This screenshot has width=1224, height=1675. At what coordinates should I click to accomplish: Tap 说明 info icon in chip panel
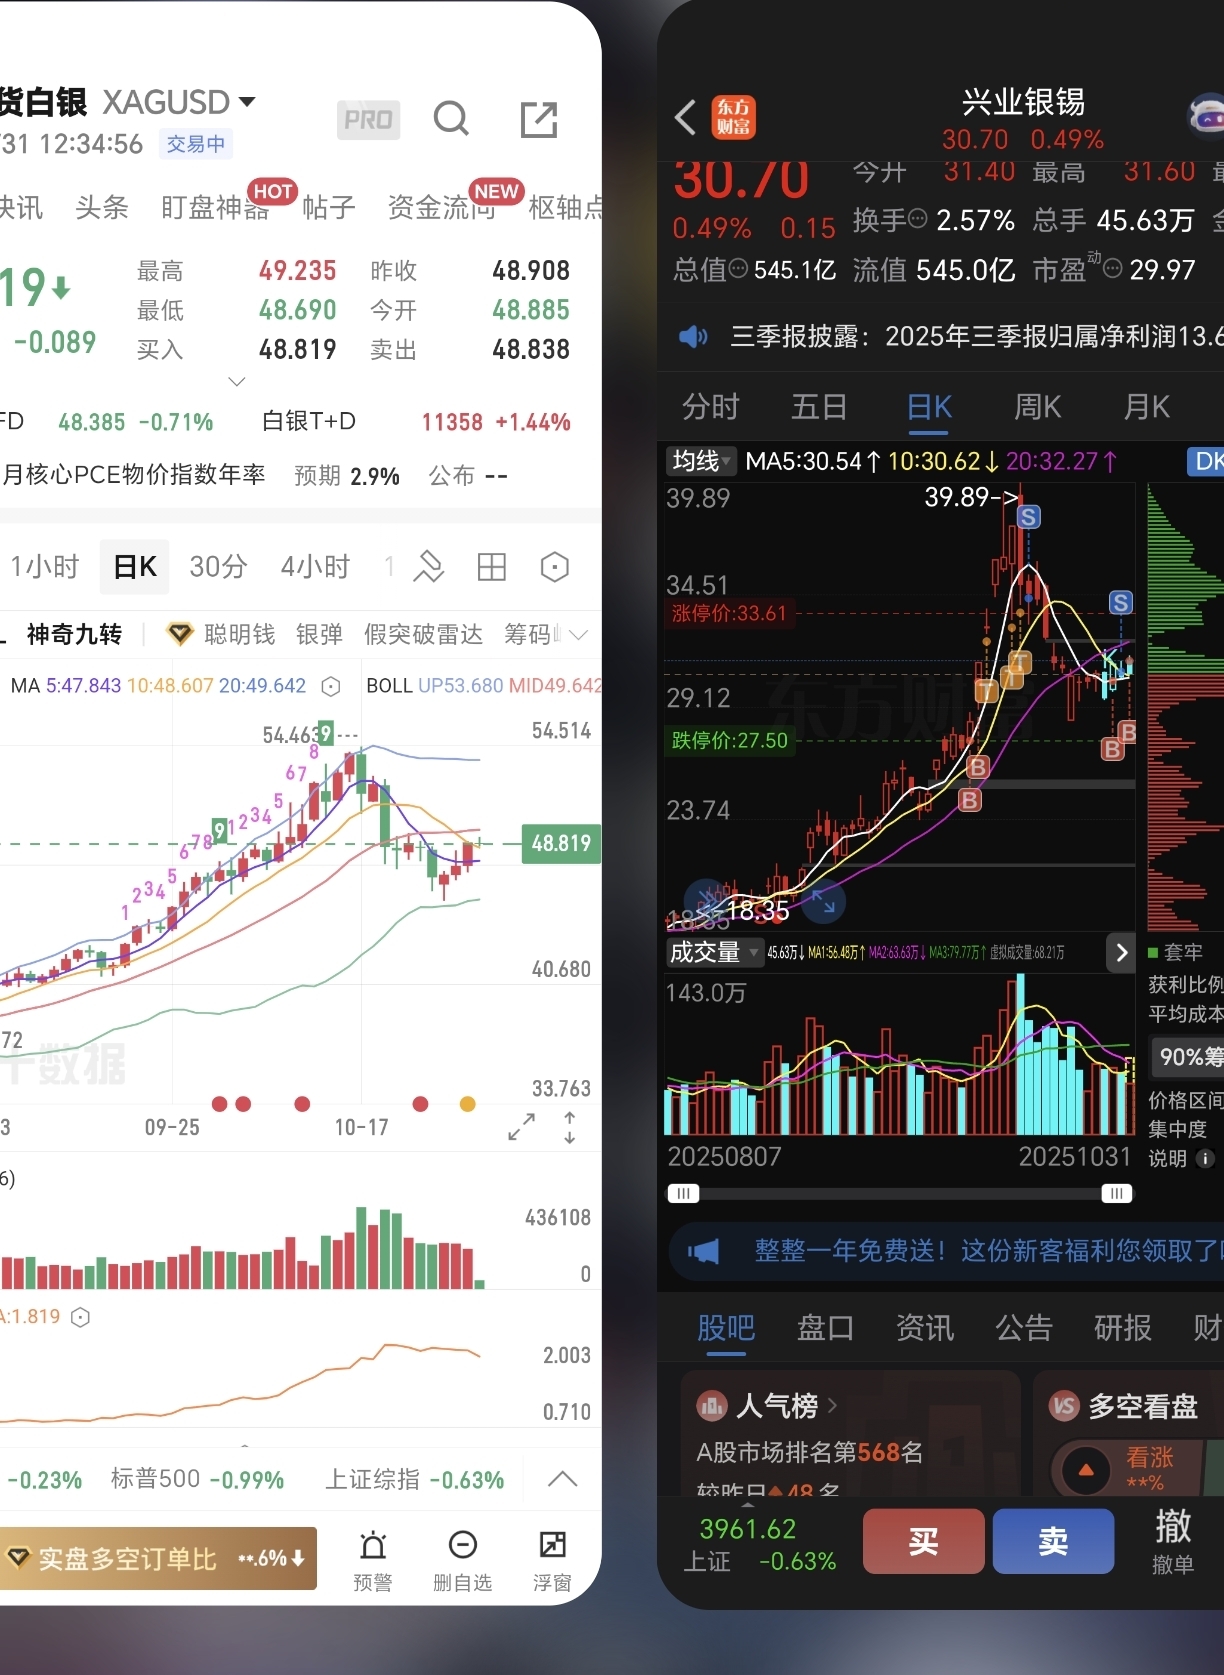(1205, 1159)
